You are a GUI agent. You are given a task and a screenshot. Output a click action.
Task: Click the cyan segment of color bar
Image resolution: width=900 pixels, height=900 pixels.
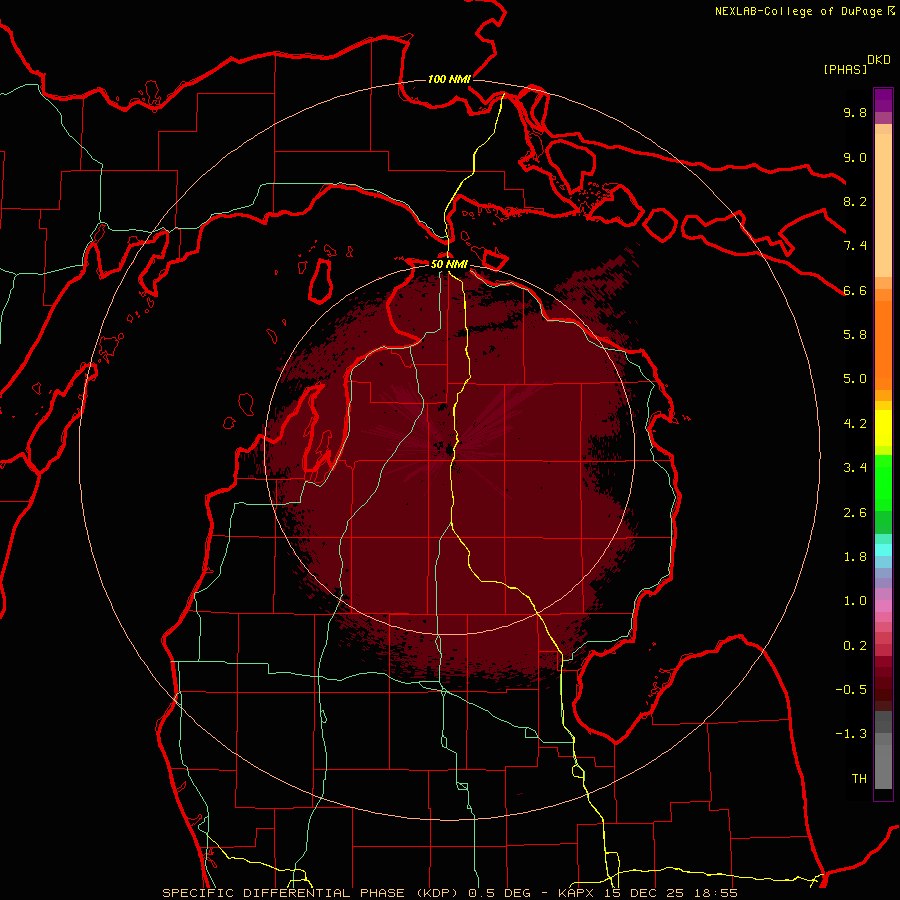click(883, 550)
